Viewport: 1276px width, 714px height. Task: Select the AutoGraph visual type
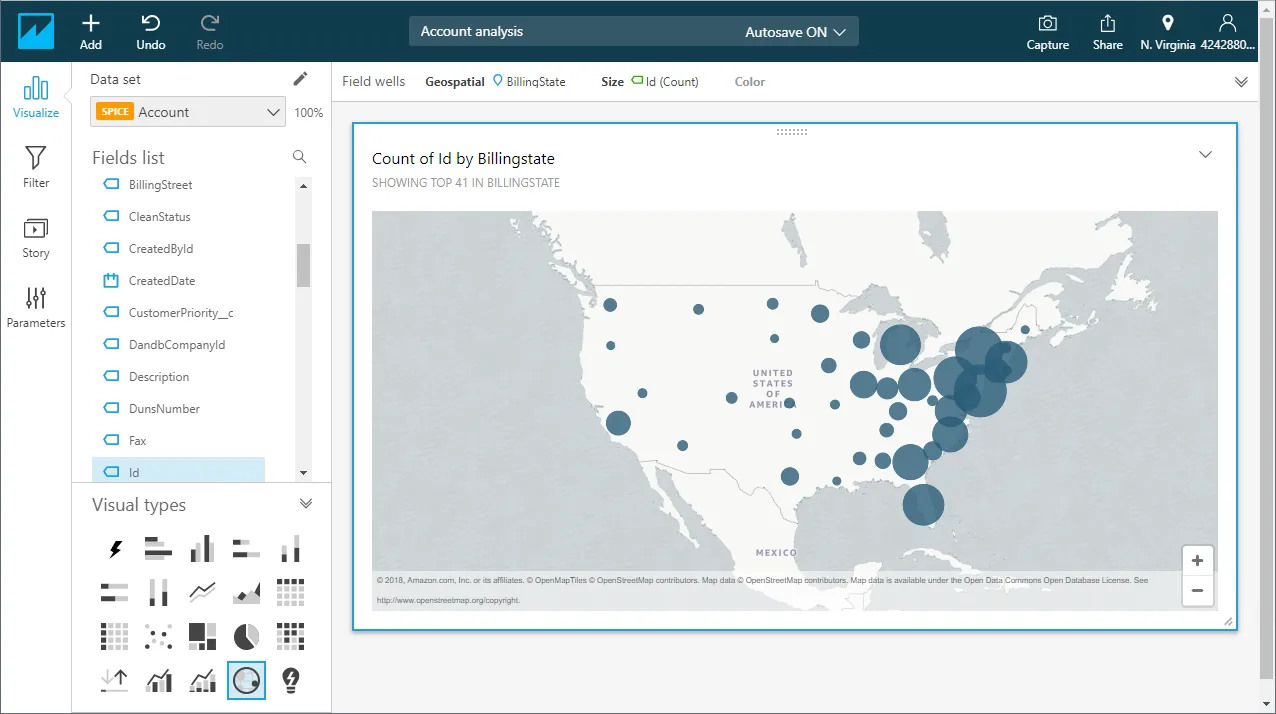point(113,548)
